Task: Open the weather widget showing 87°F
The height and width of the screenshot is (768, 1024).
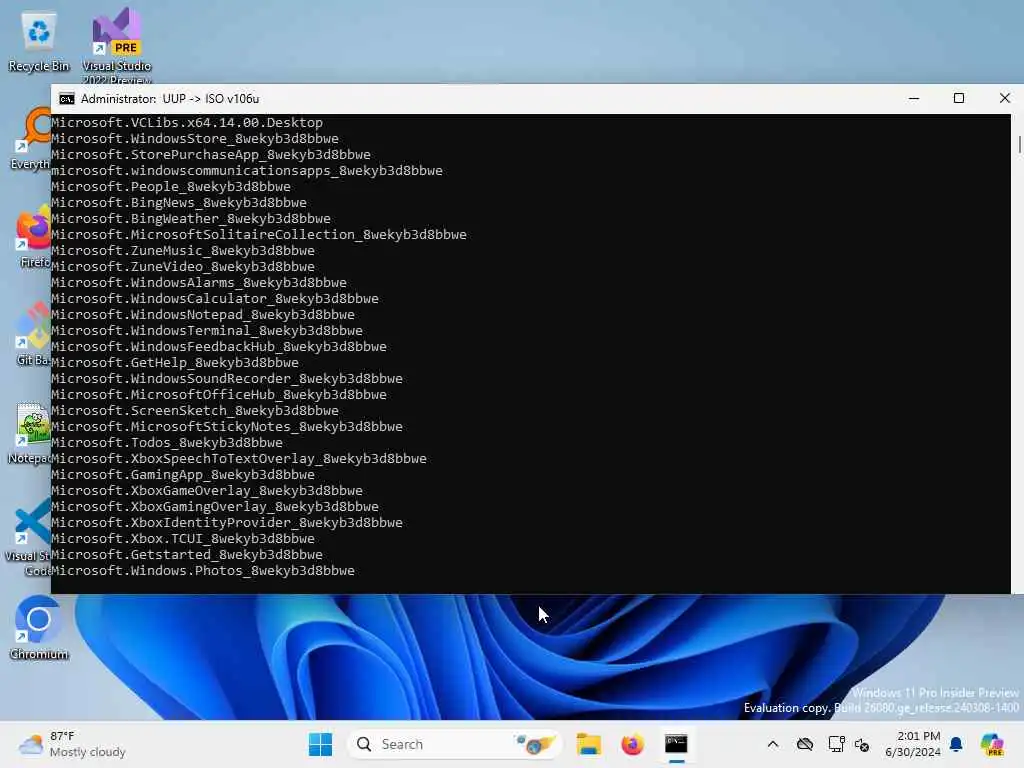Action: [72, 744]
